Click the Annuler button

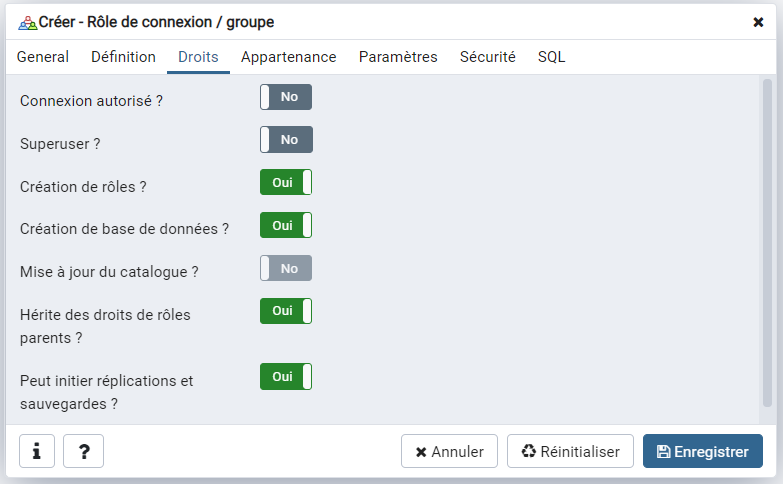[x=449, y=452]
